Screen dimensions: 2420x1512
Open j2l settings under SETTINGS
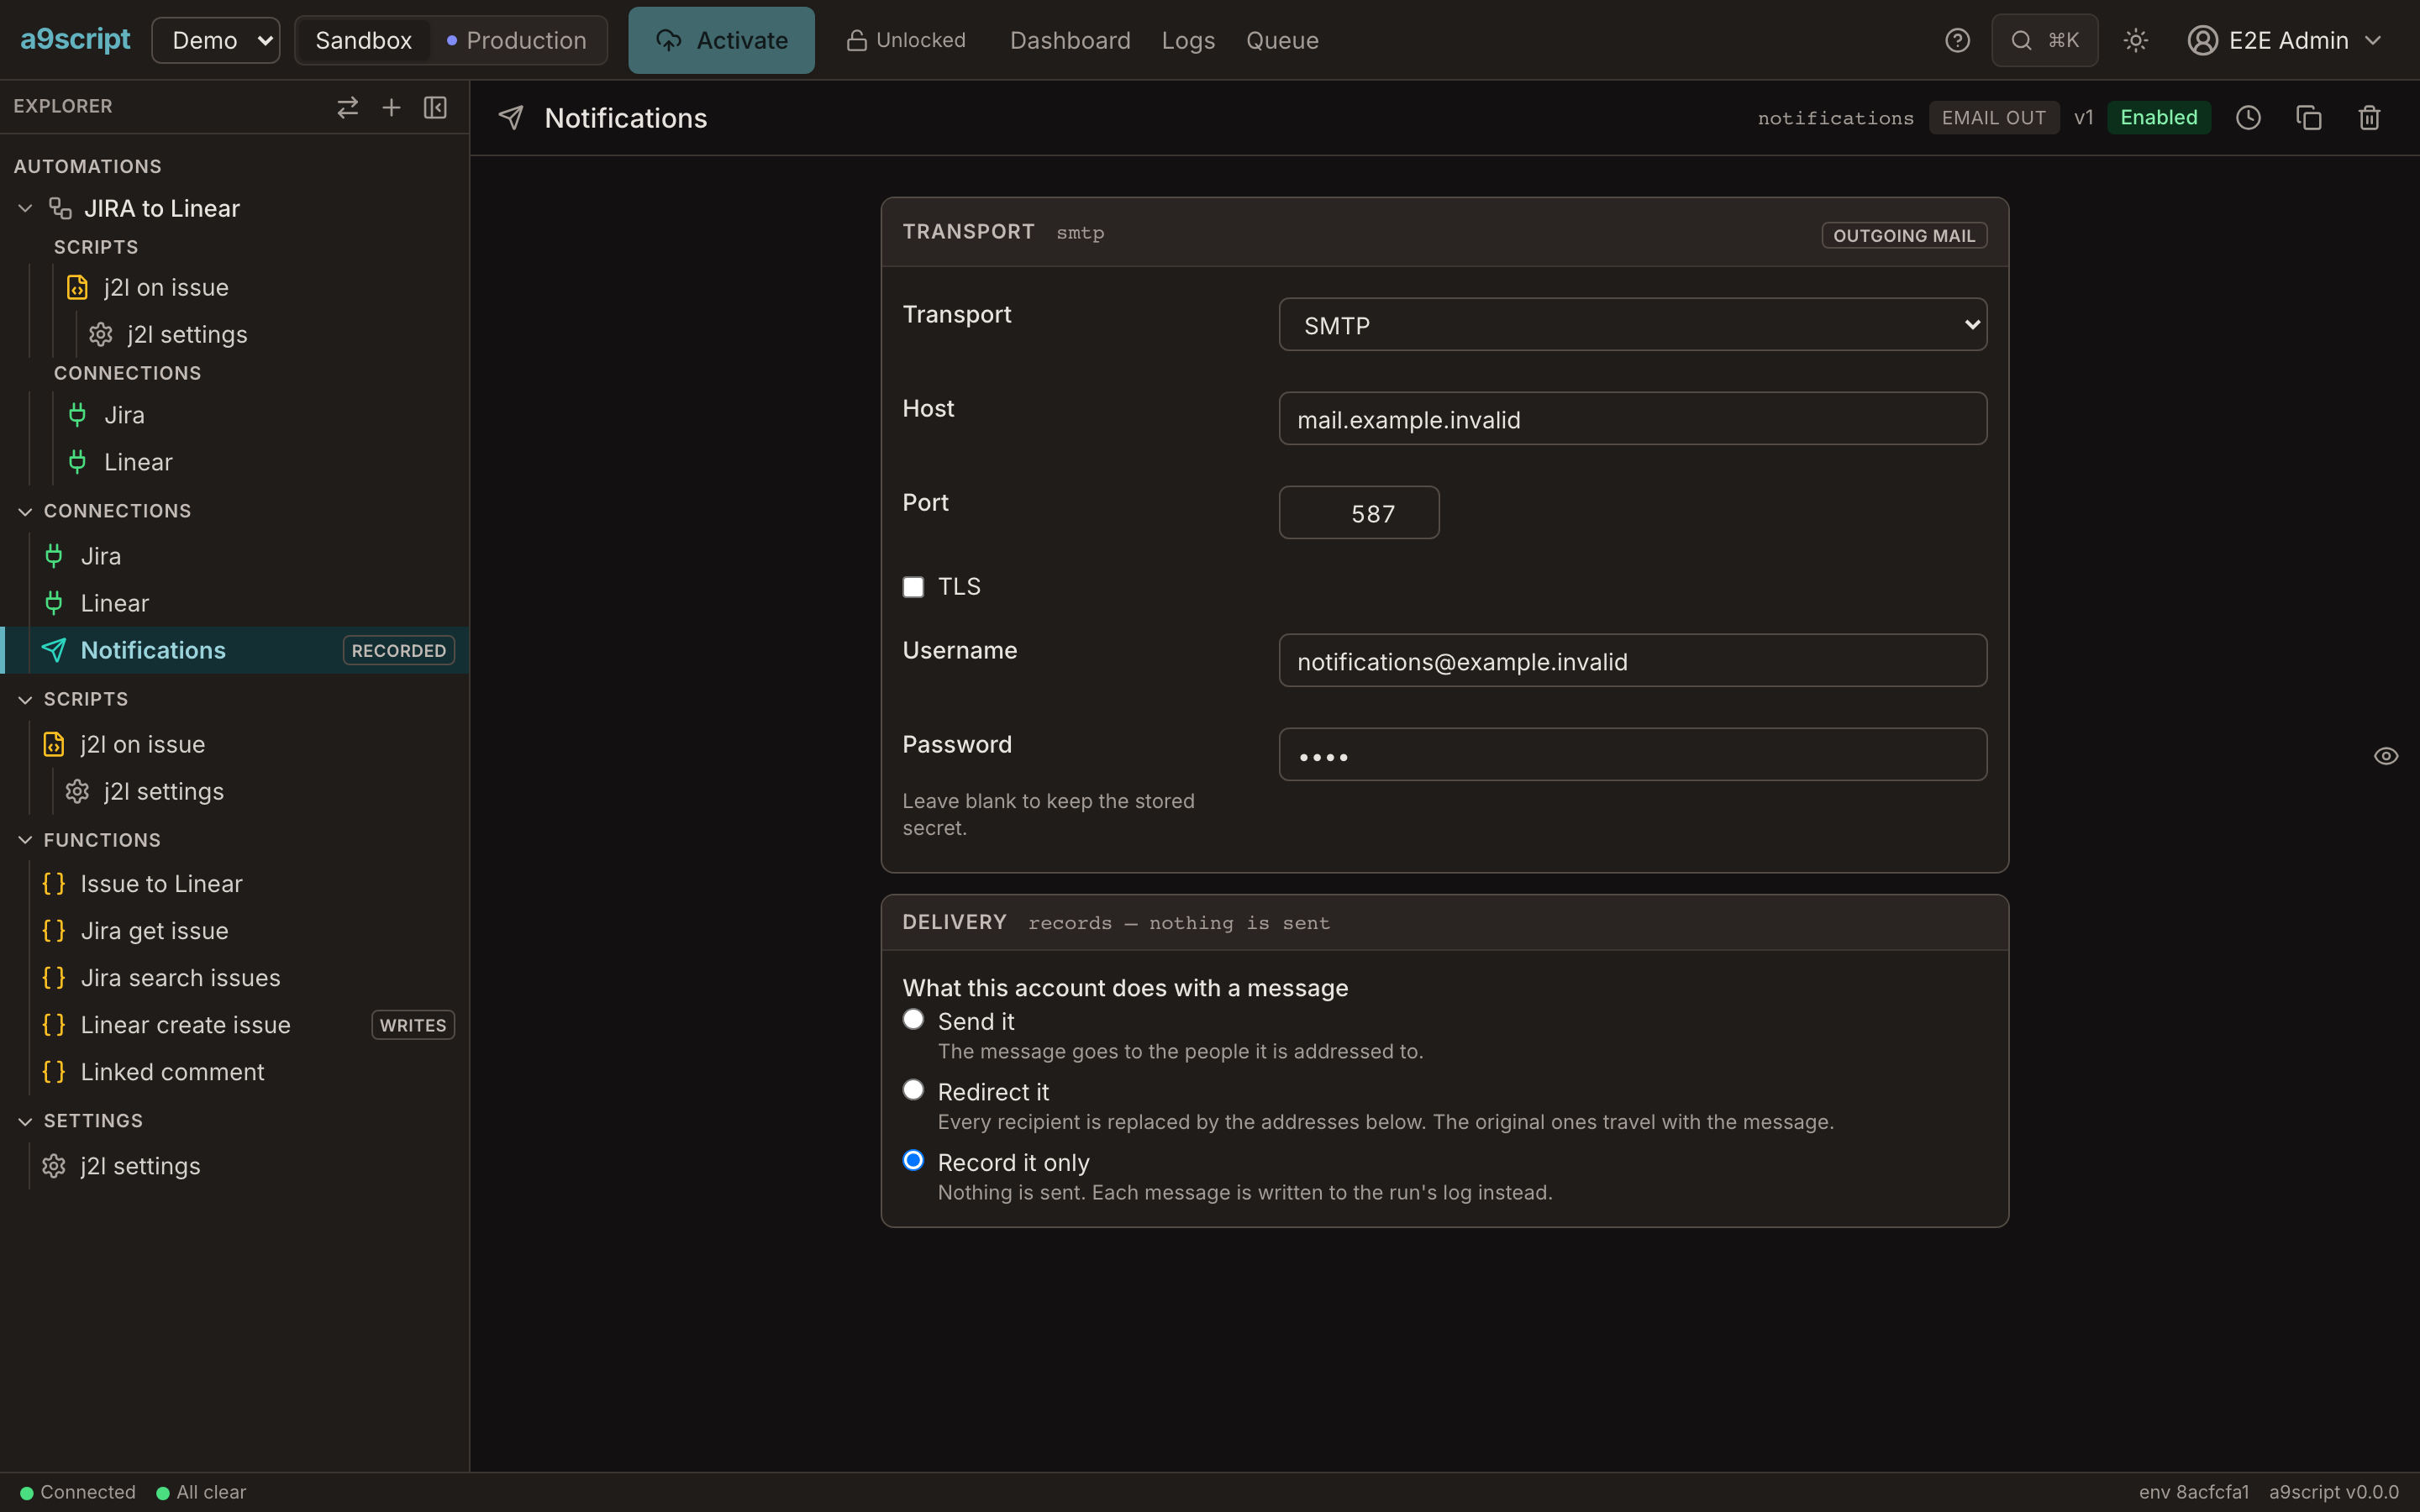(140, 1166)
